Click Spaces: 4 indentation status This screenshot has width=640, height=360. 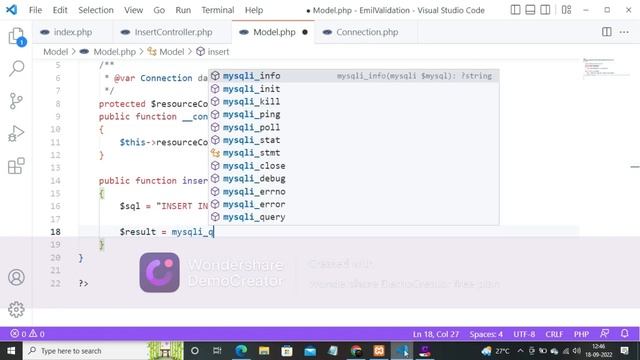(486, 334)
